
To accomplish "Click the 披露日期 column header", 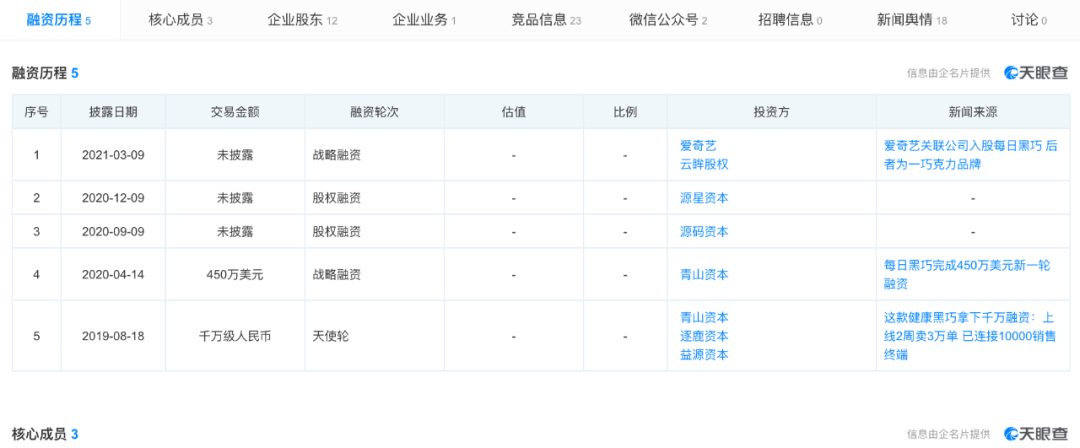I will point(113,112).
